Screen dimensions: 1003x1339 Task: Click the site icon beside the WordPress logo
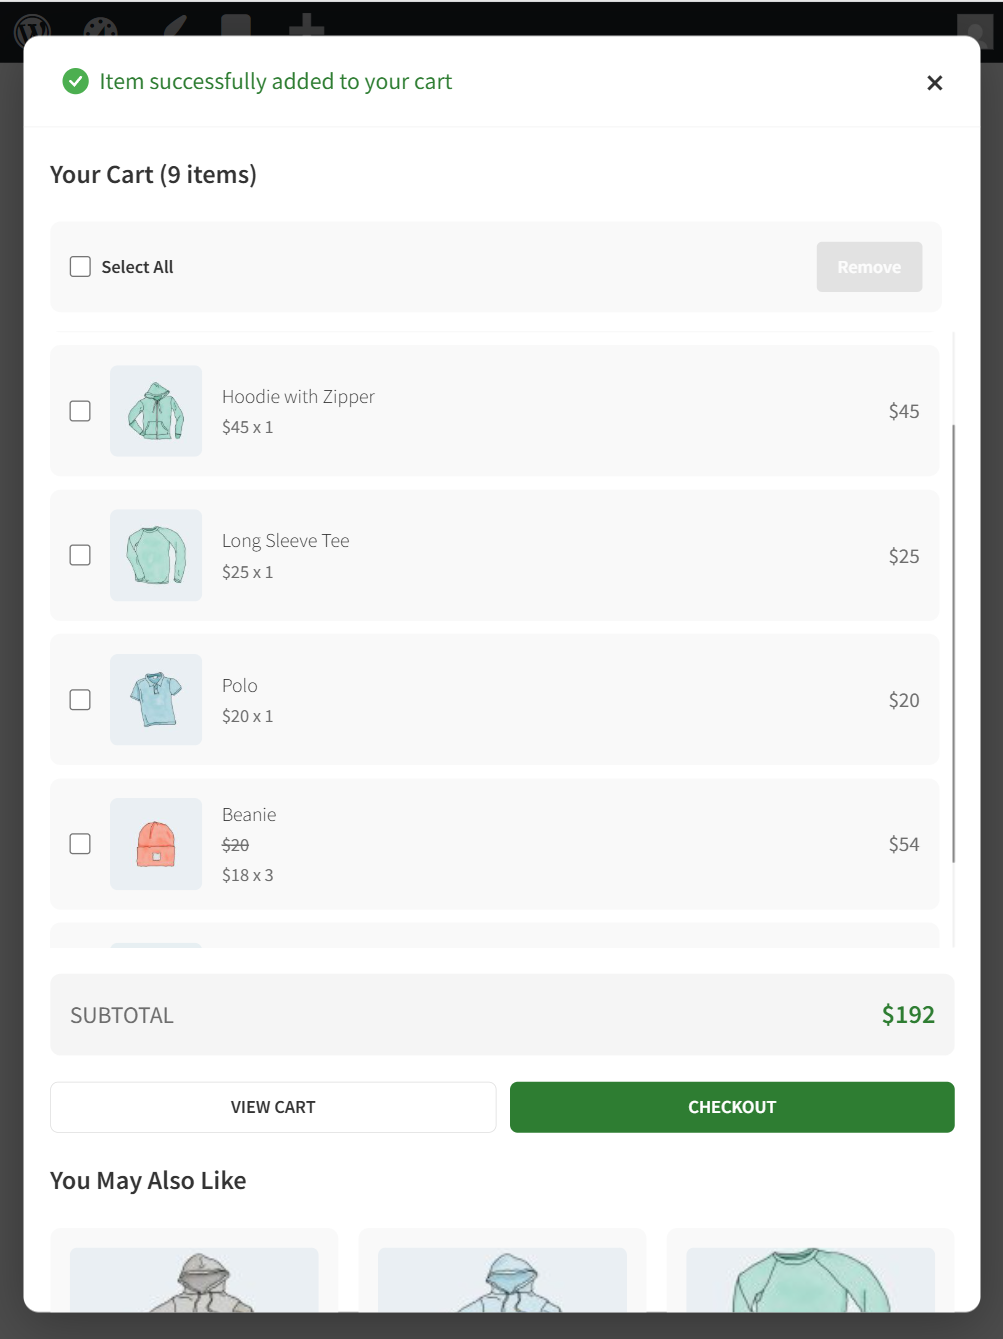click(98, 30)
